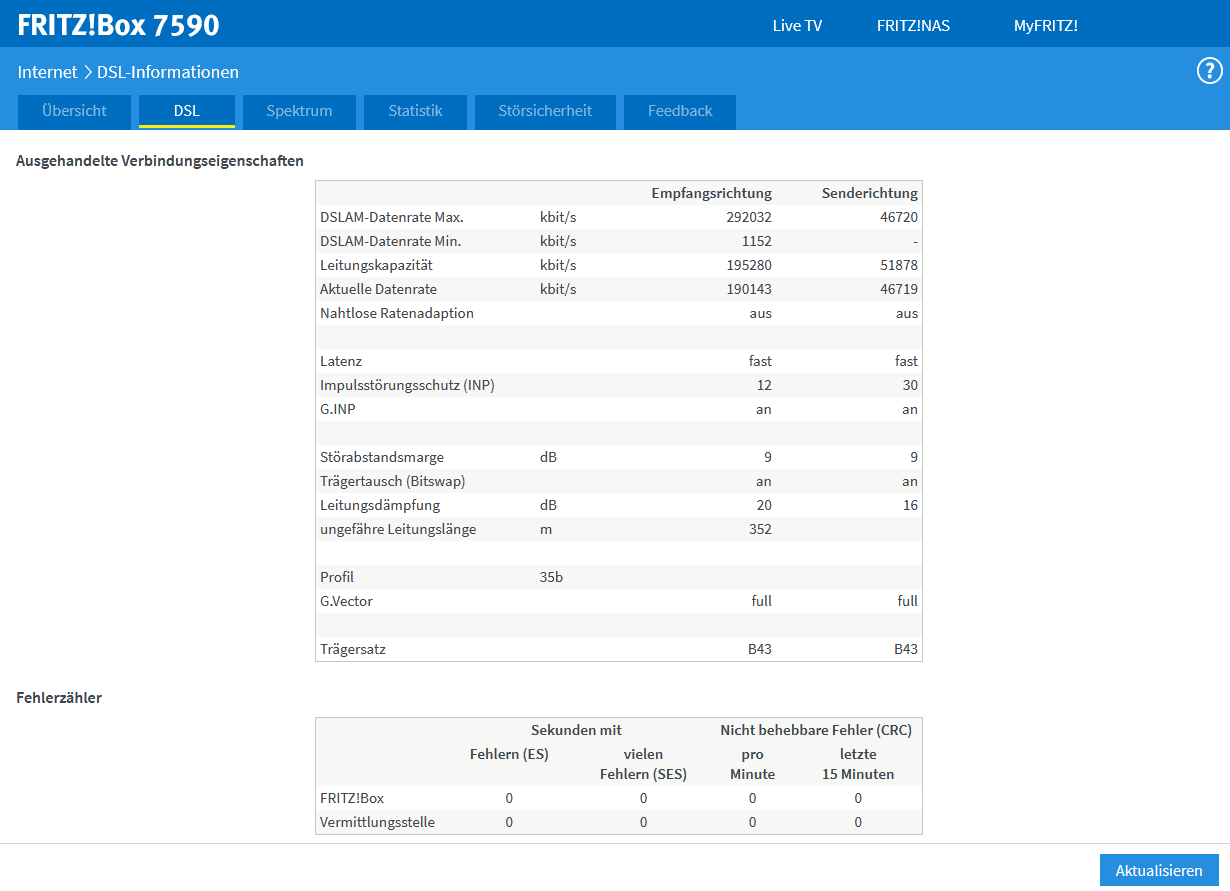Click the letzte 15 Minuten header

pos(858,764)
